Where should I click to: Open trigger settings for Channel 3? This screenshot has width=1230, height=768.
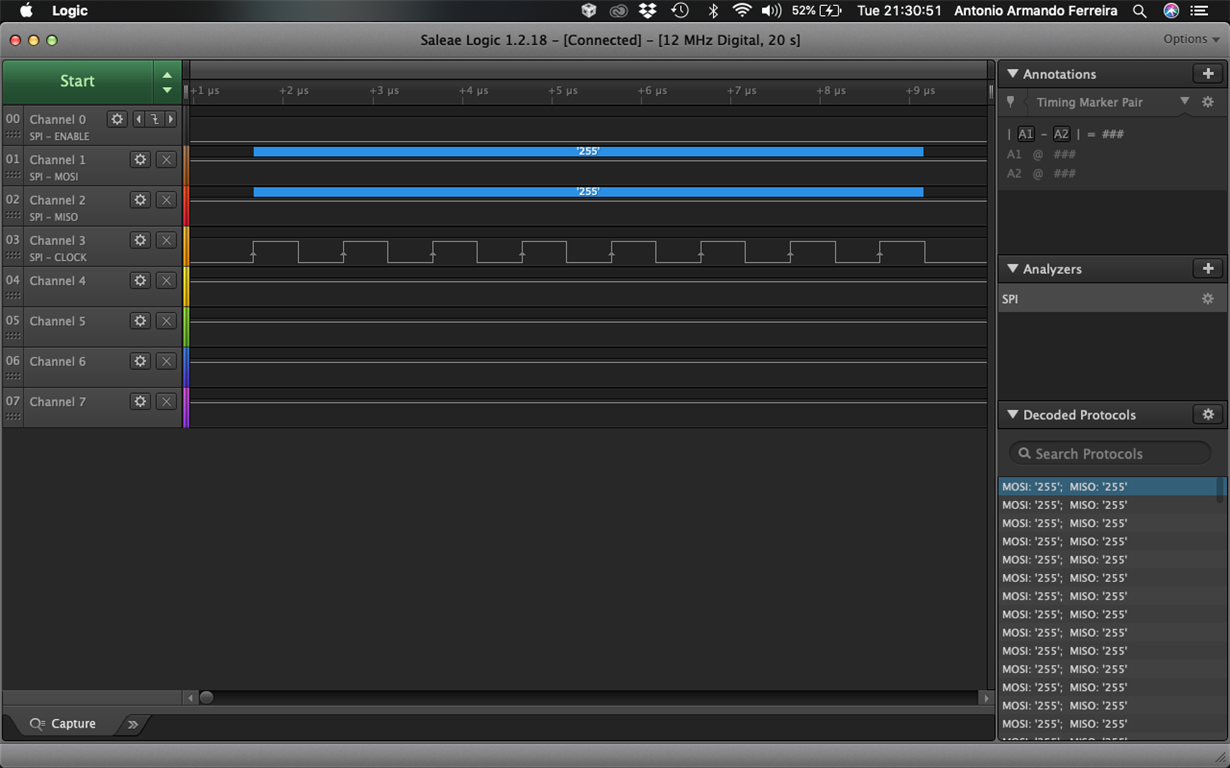click(x=167, y=240)
